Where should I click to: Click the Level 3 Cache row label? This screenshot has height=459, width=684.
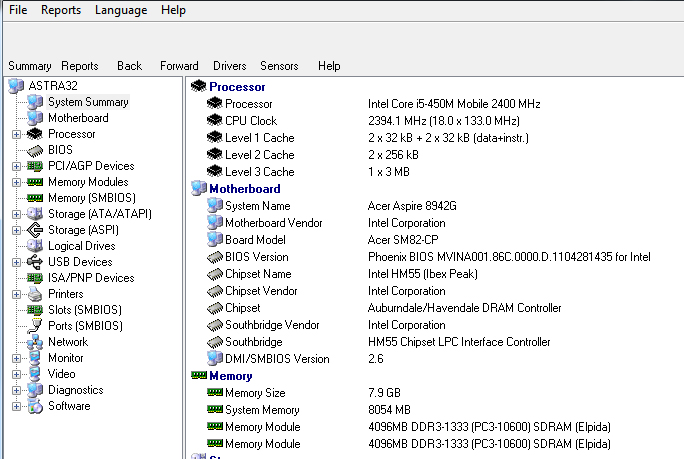pos(260,172)
